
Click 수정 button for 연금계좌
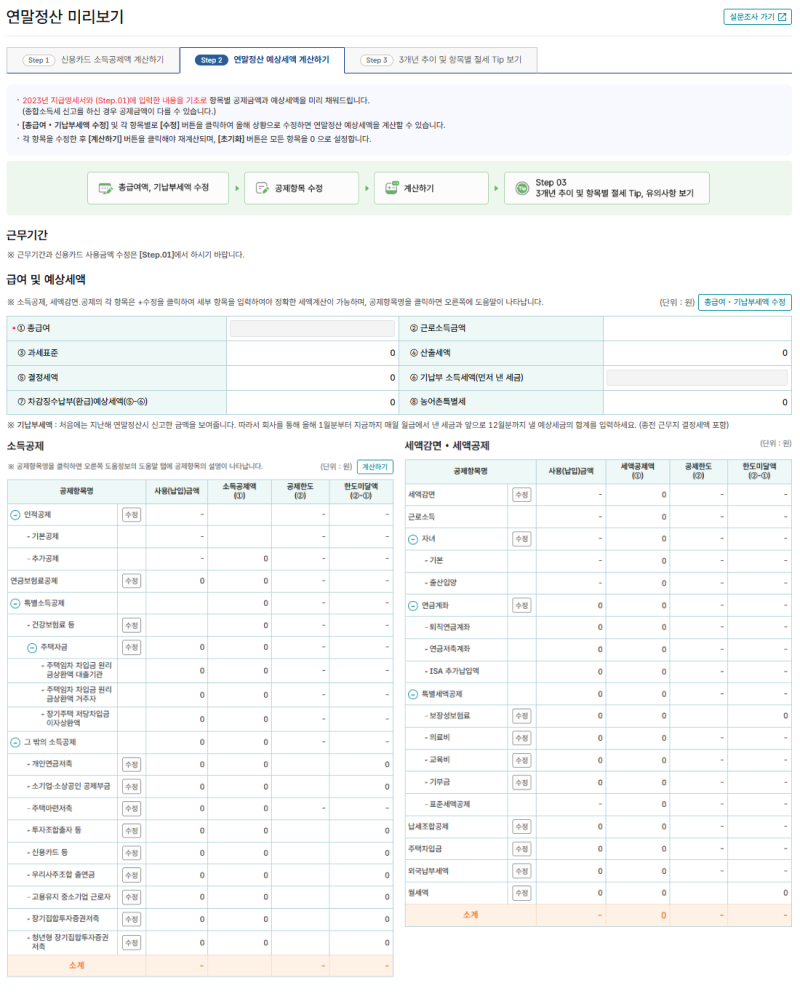(522, 605)
